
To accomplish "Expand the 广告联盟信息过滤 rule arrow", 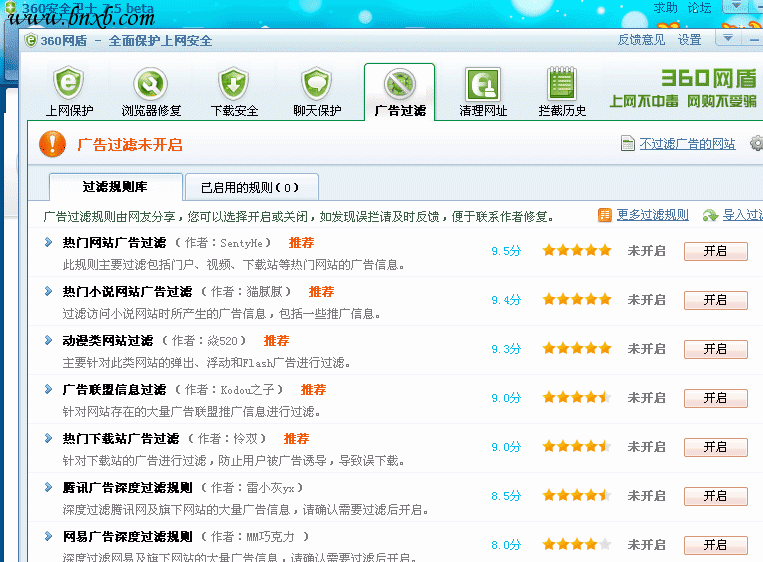I will [49, 389].
